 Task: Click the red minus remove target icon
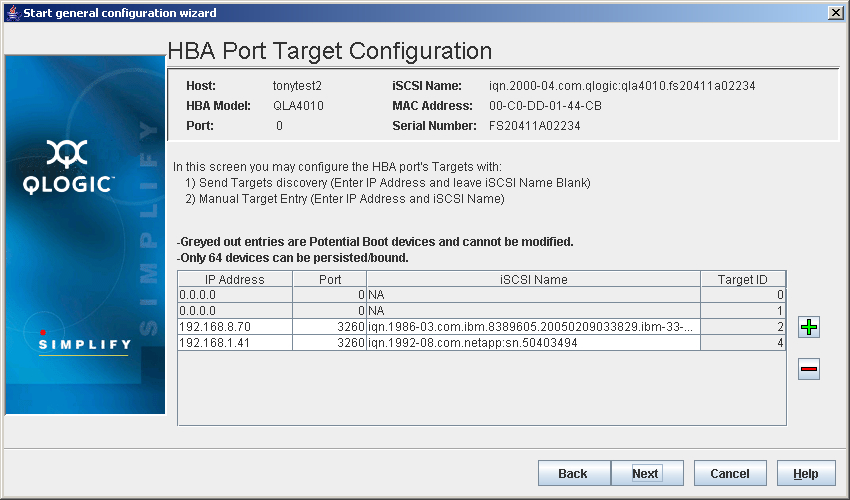click(809, 370)
